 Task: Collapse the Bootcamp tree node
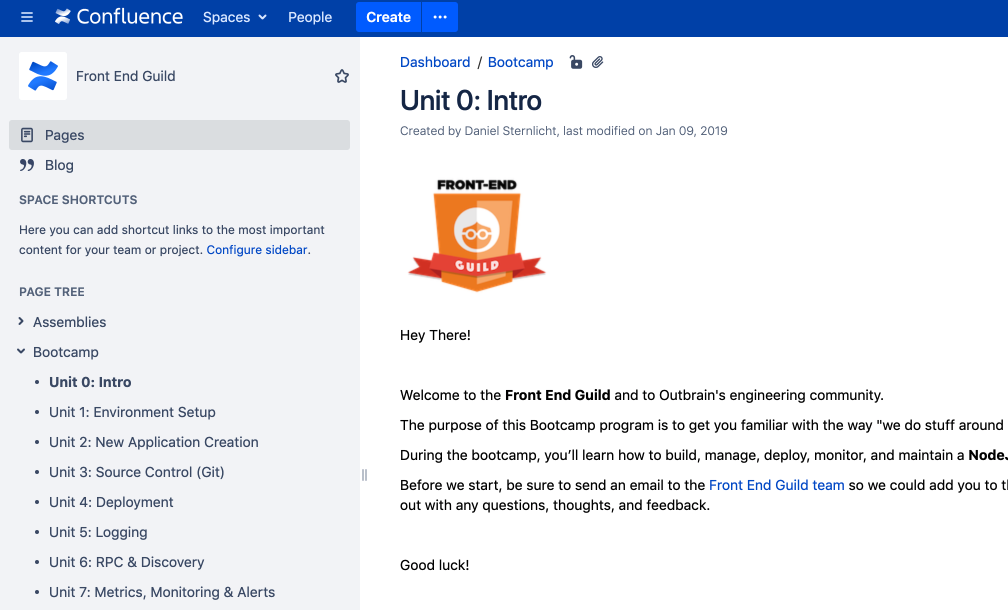[21, 352]
